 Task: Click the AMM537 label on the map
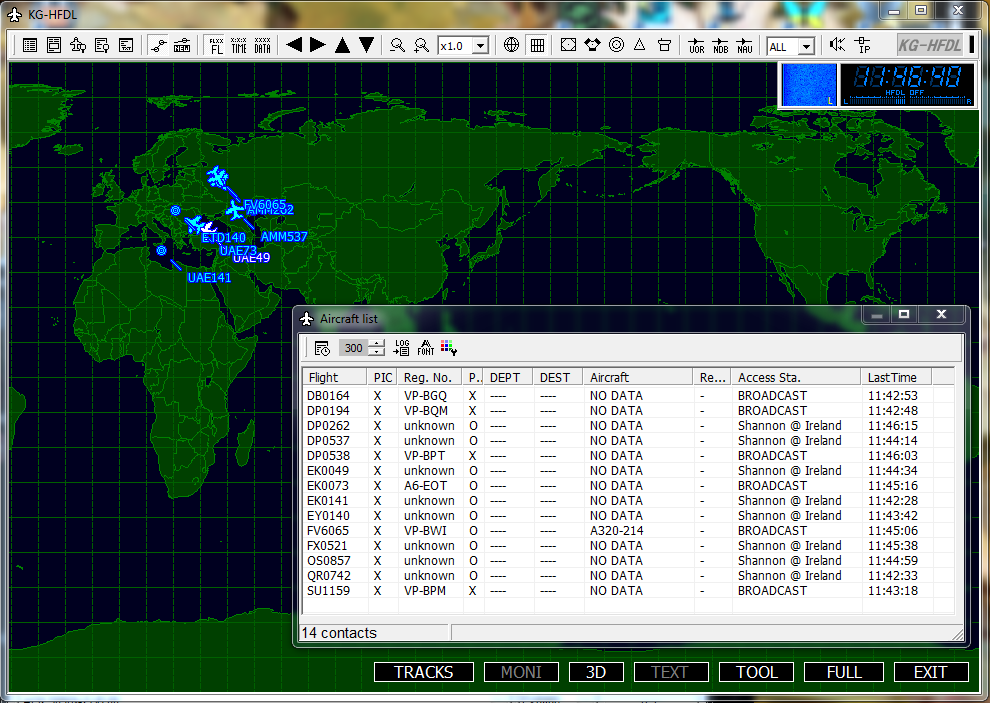[x=284, y=237]
